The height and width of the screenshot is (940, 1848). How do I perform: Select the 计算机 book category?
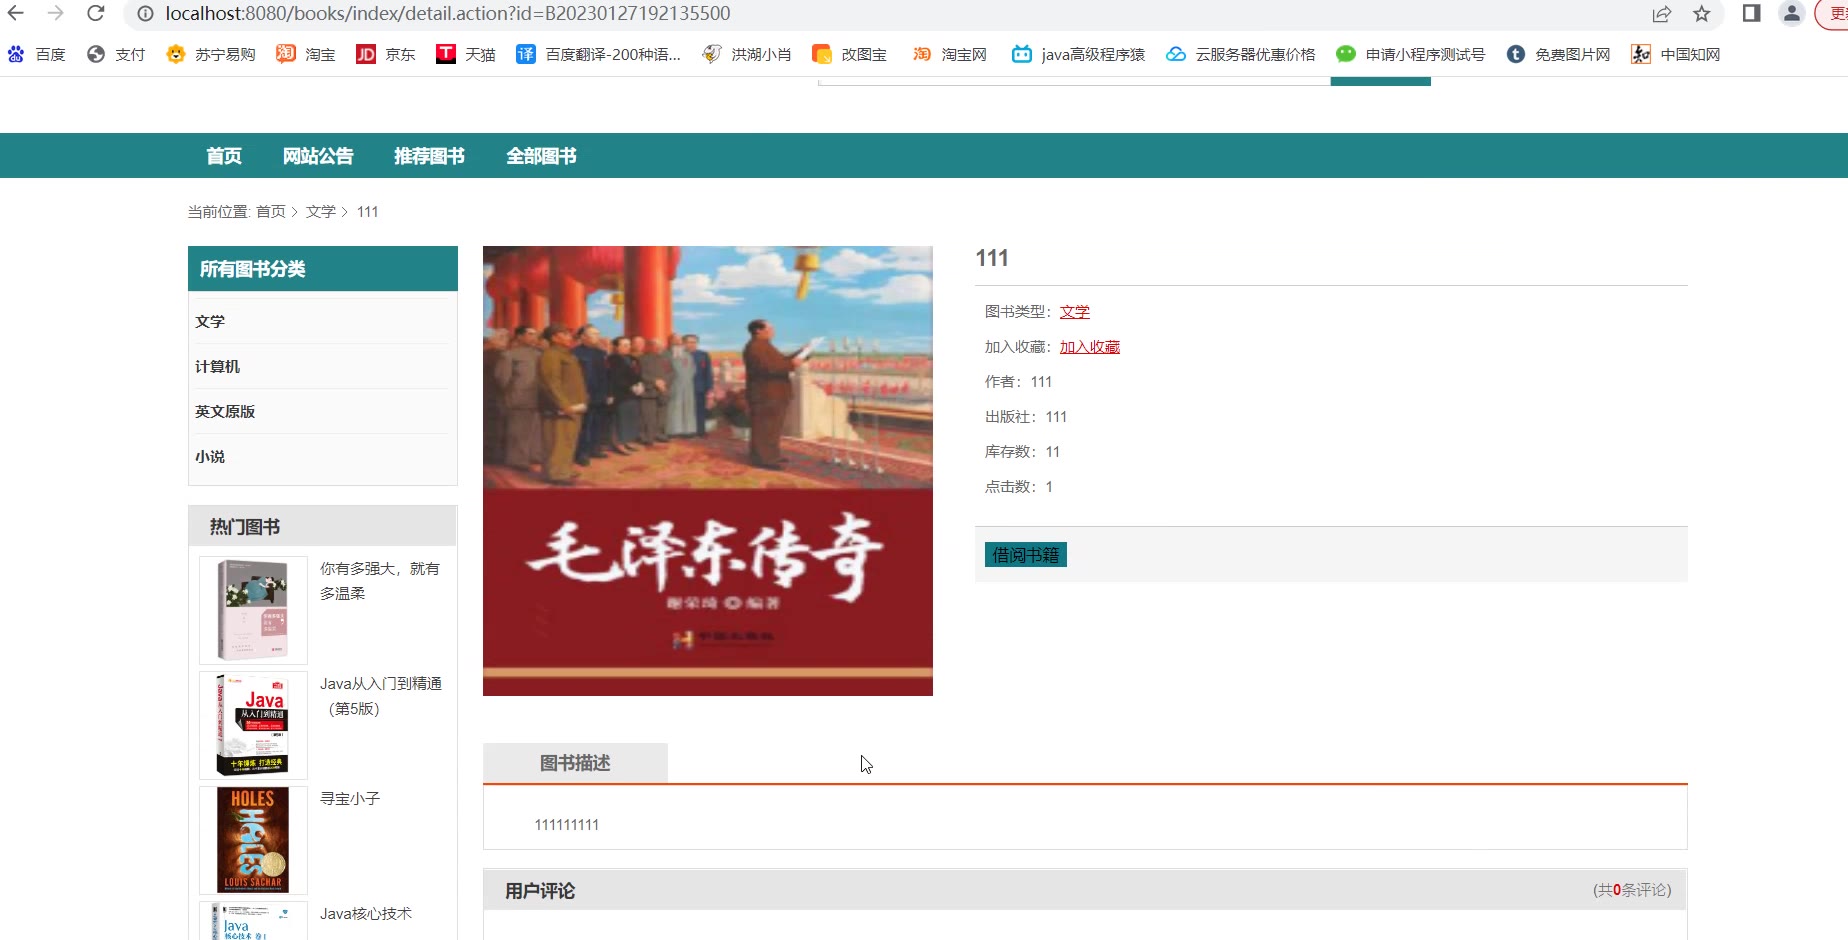[217, 366]
